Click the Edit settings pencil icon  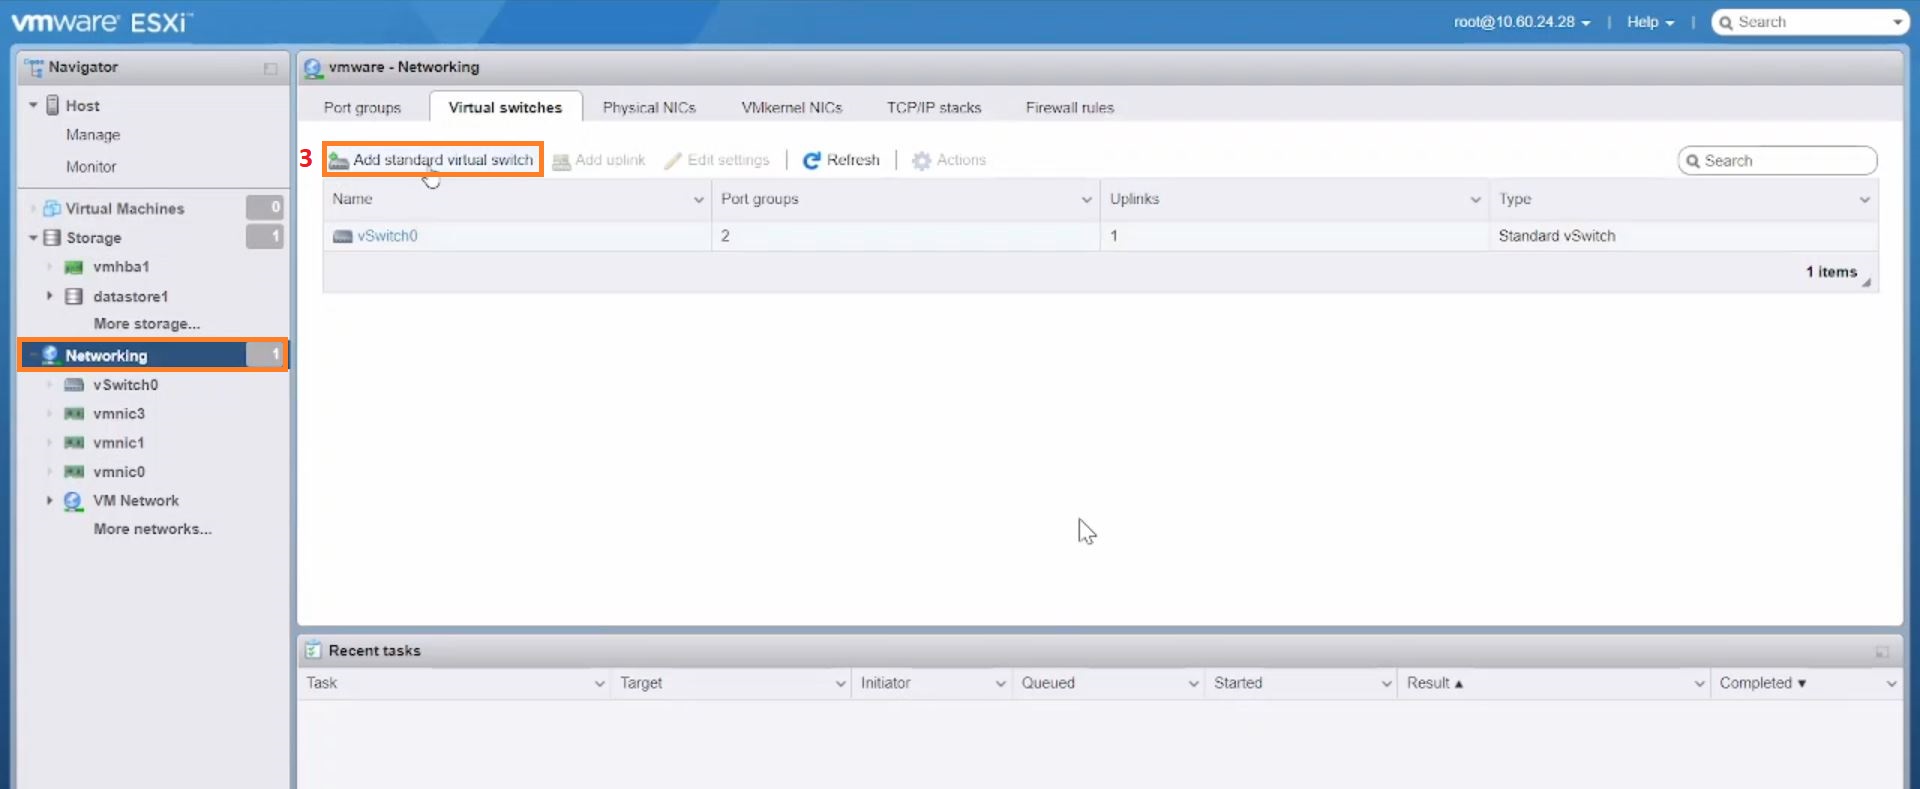[673, 160]
